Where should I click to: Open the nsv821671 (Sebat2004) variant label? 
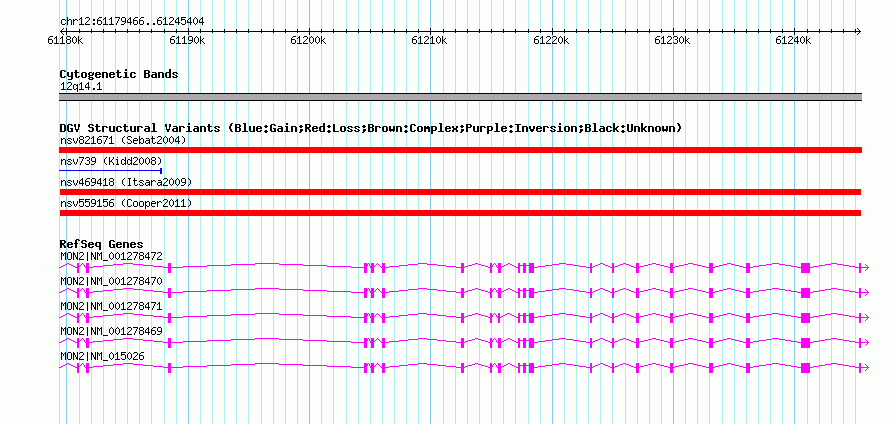tap(123, 140)
